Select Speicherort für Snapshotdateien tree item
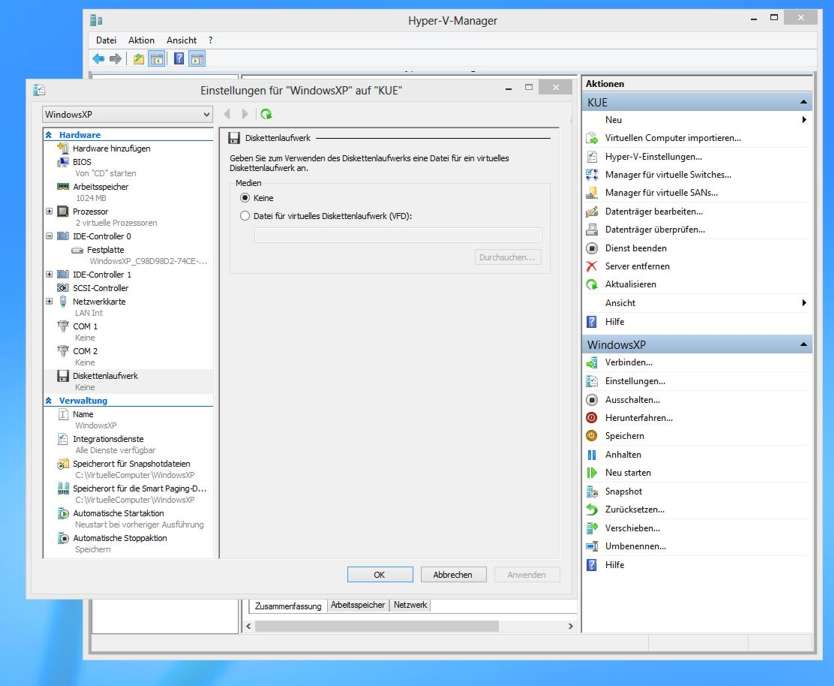Image resolution: width=834 pixels, height=686 pixels. pos(131,464)
